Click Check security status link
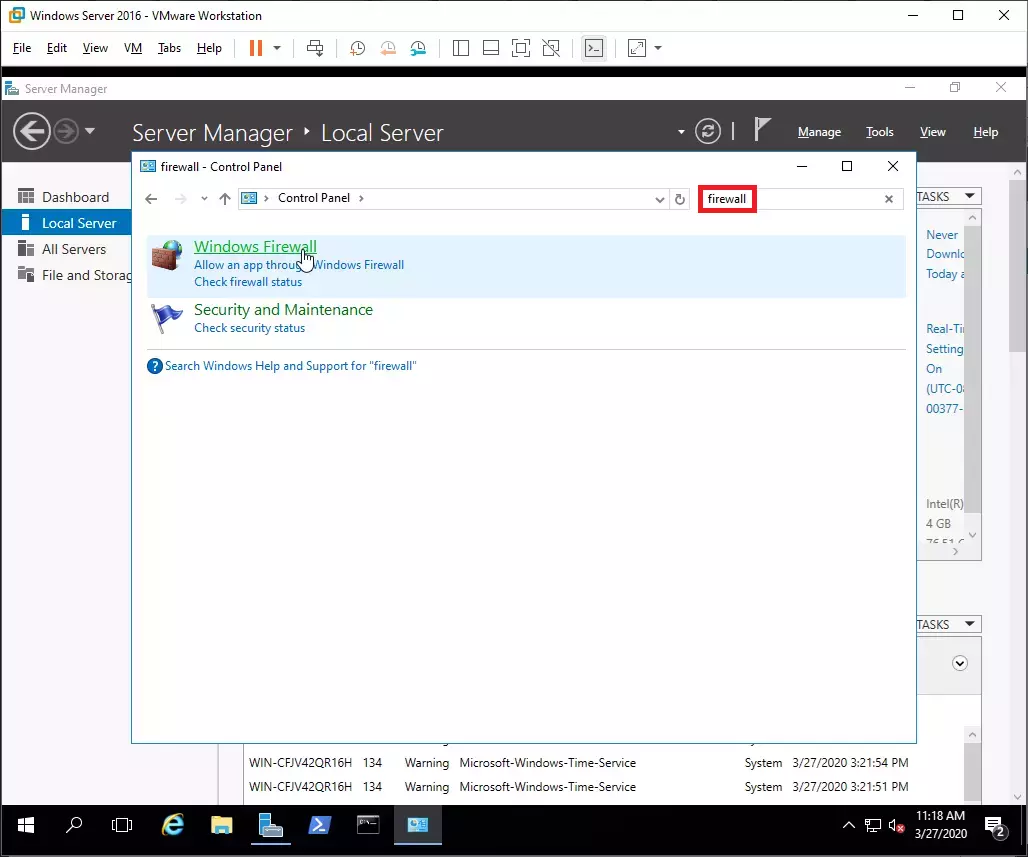The height and width of the screenshot is (857, 1028). 249,328
